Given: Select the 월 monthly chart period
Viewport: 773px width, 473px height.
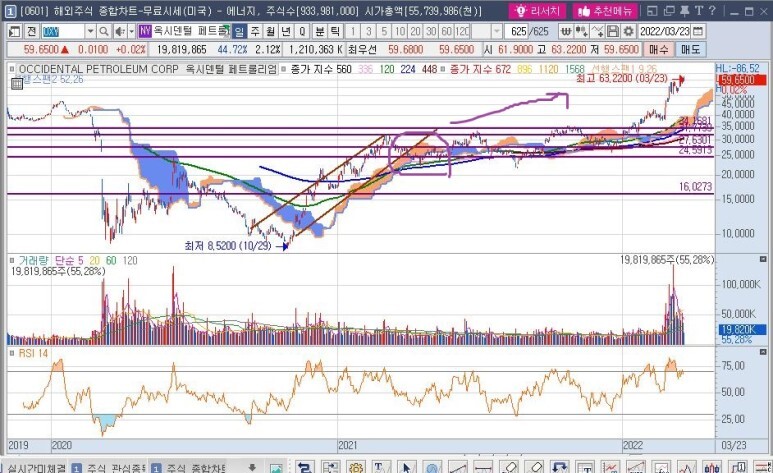Looking at the screenshot, I should (x=271, y=32).
